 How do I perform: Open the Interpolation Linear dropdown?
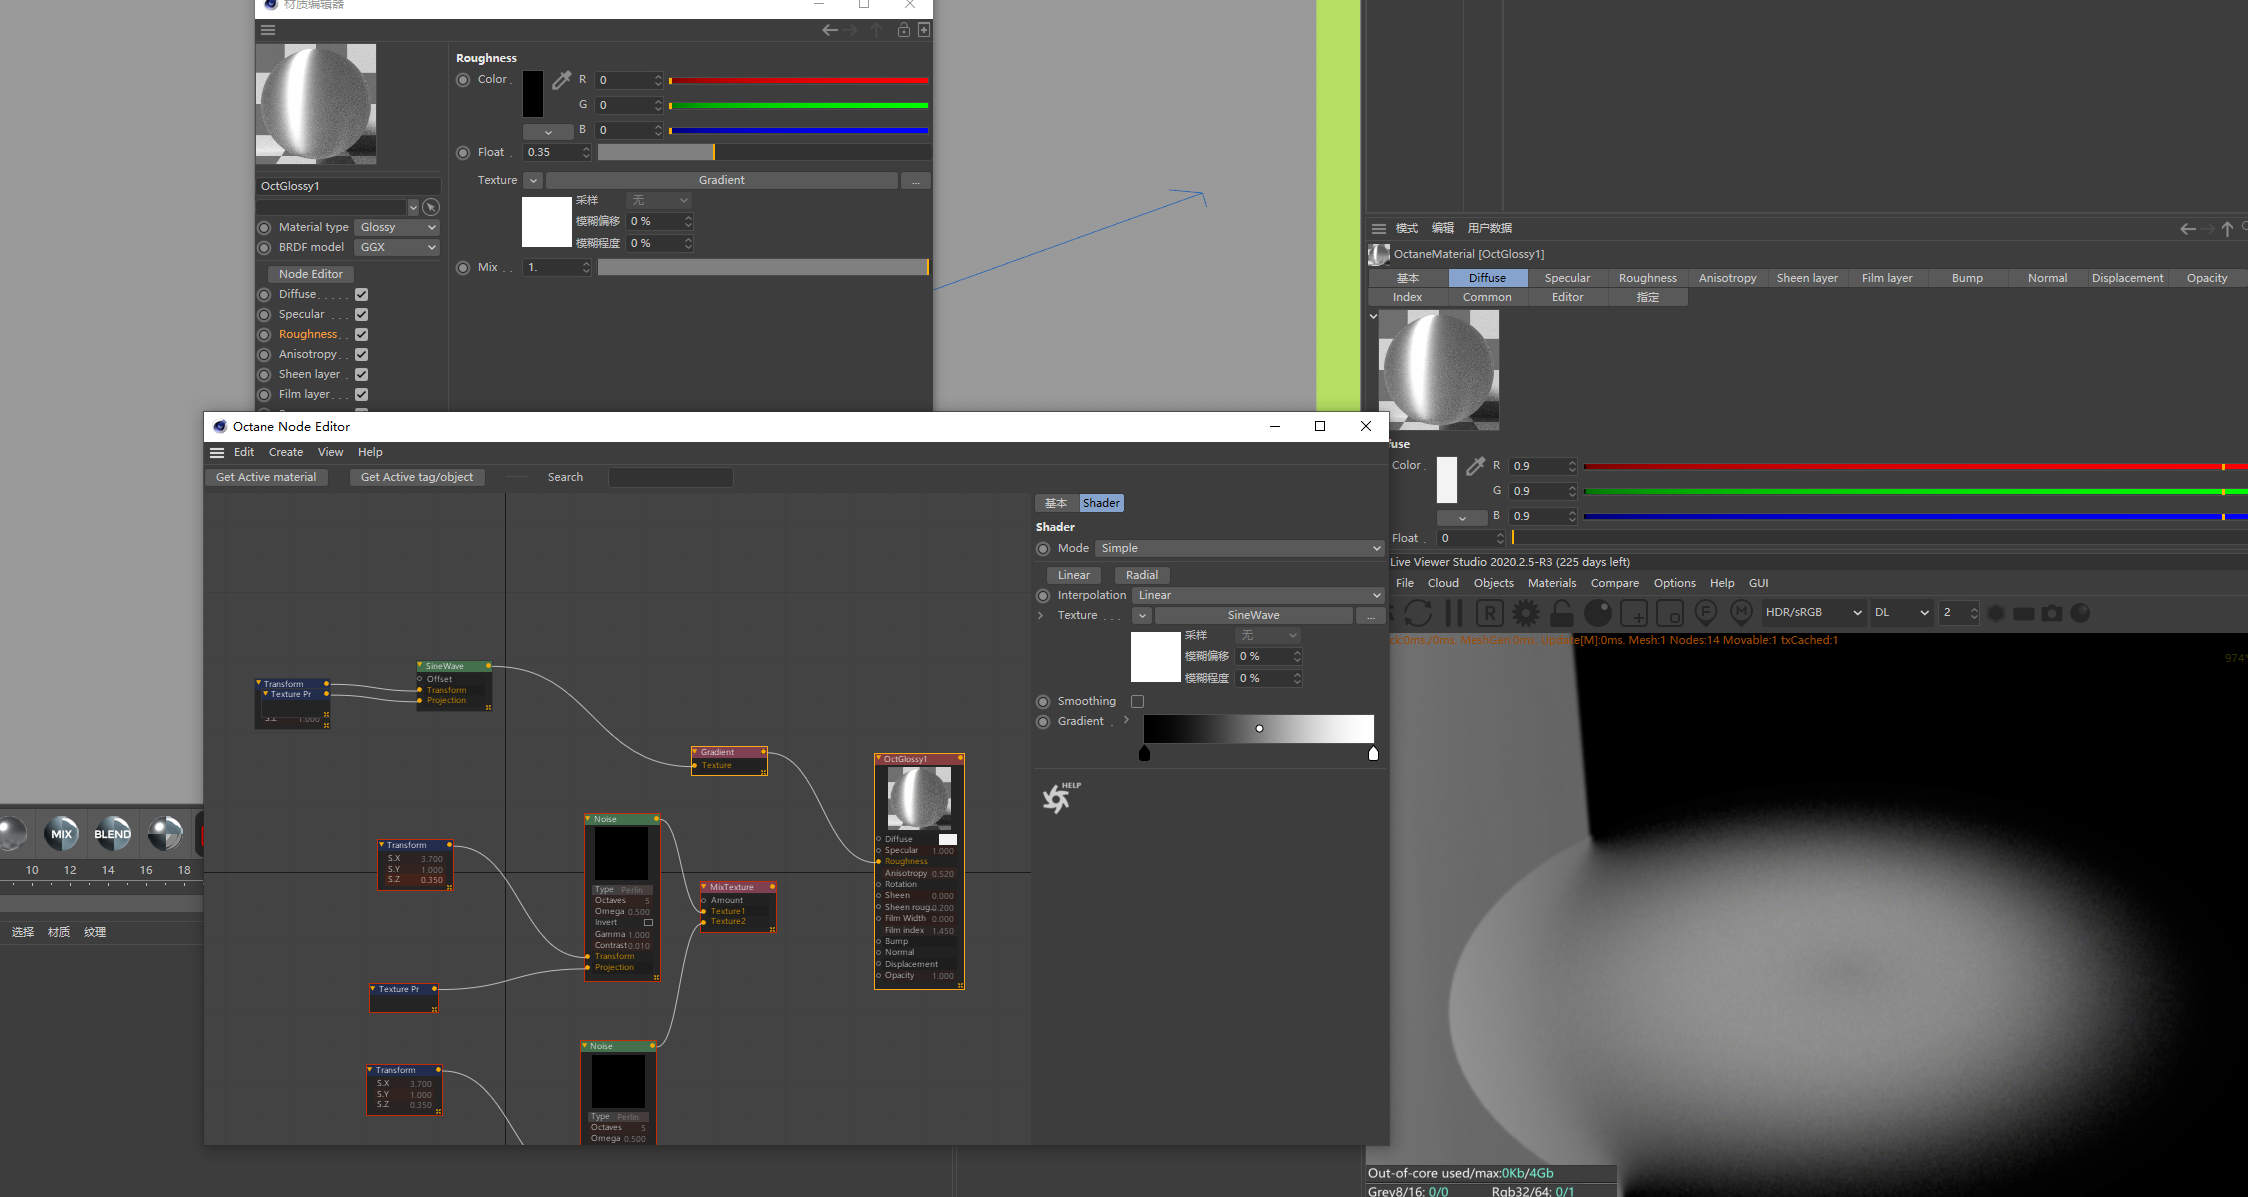[1258, 595]
